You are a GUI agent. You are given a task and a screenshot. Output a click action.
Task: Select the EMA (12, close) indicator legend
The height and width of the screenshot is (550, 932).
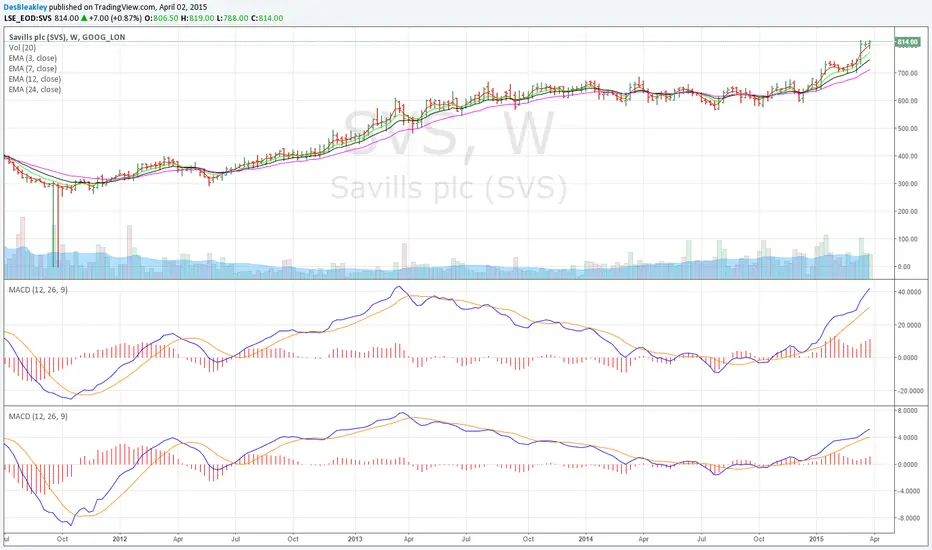coord(34,79)
